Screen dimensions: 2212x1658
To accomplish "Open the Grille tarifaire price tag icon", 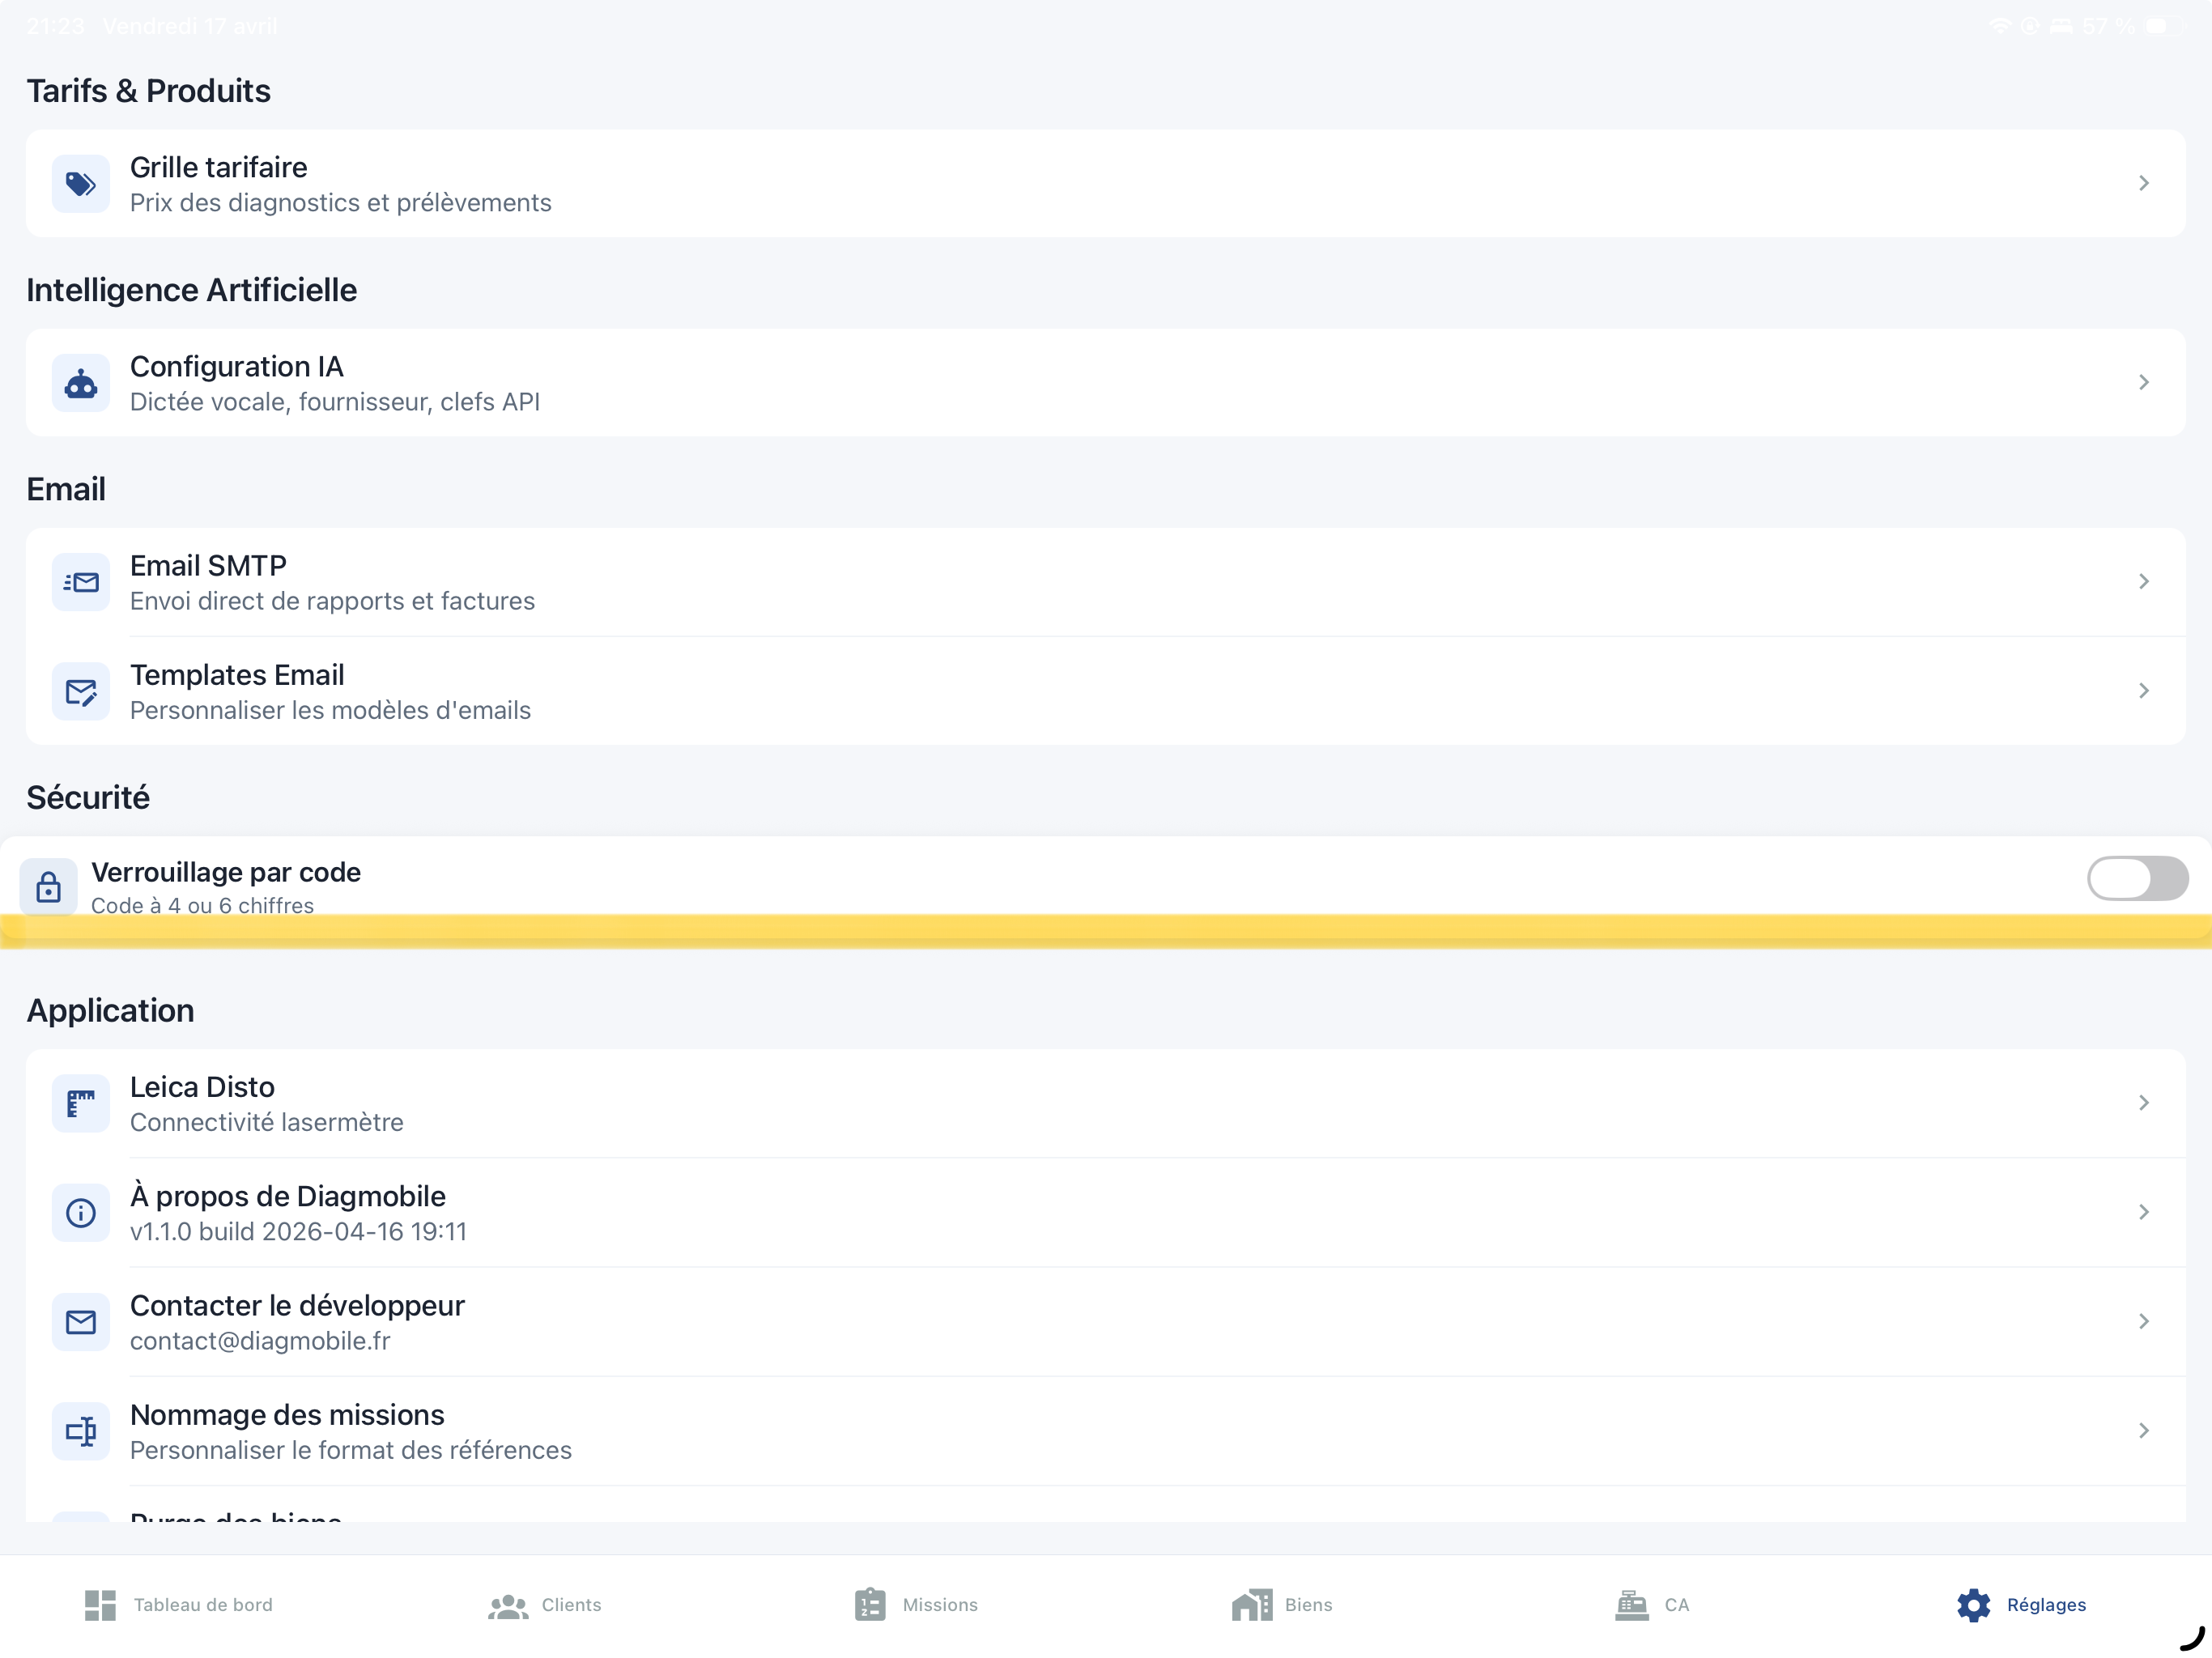I will tap(81, 183).
